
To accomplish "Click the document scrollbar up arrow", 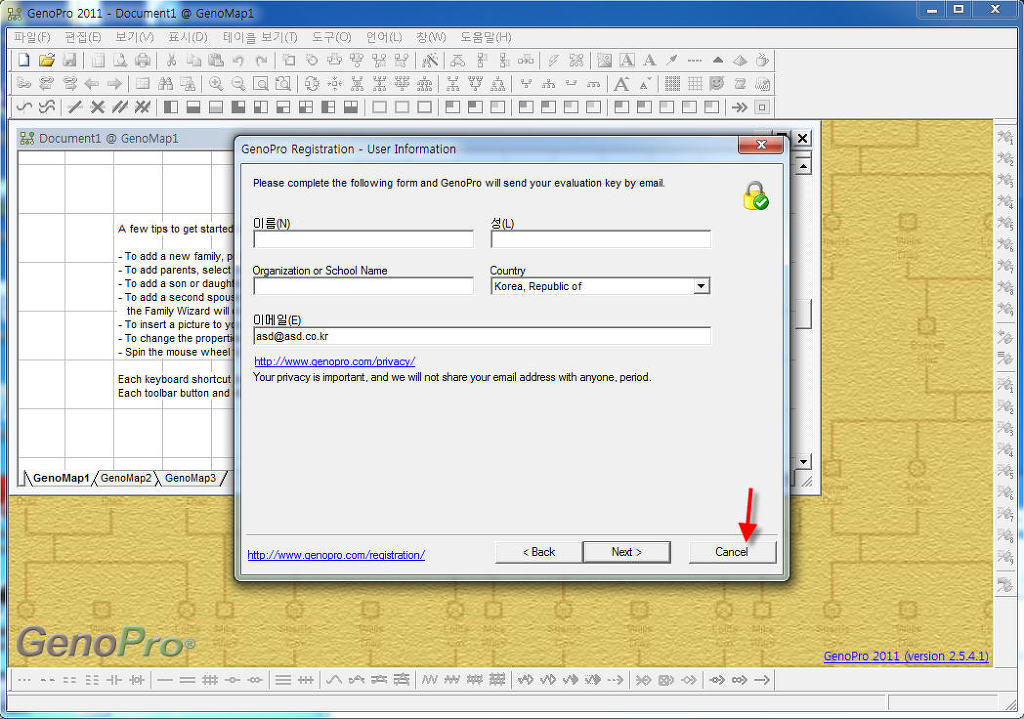I will (x=803, y=166).
